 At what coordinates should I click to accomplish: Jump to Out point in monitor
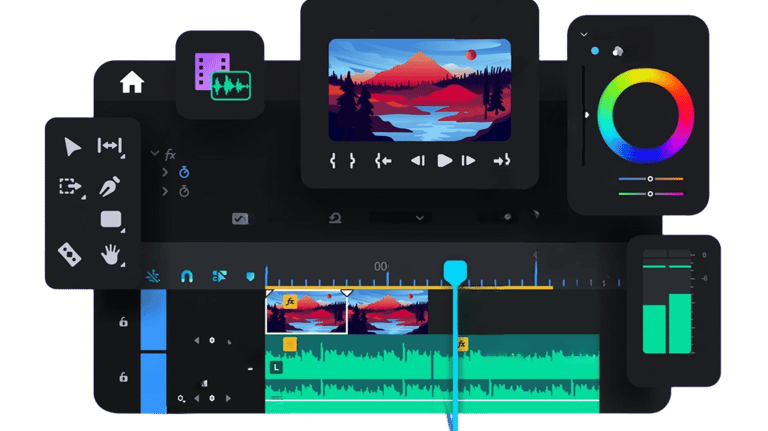[502, 161]
